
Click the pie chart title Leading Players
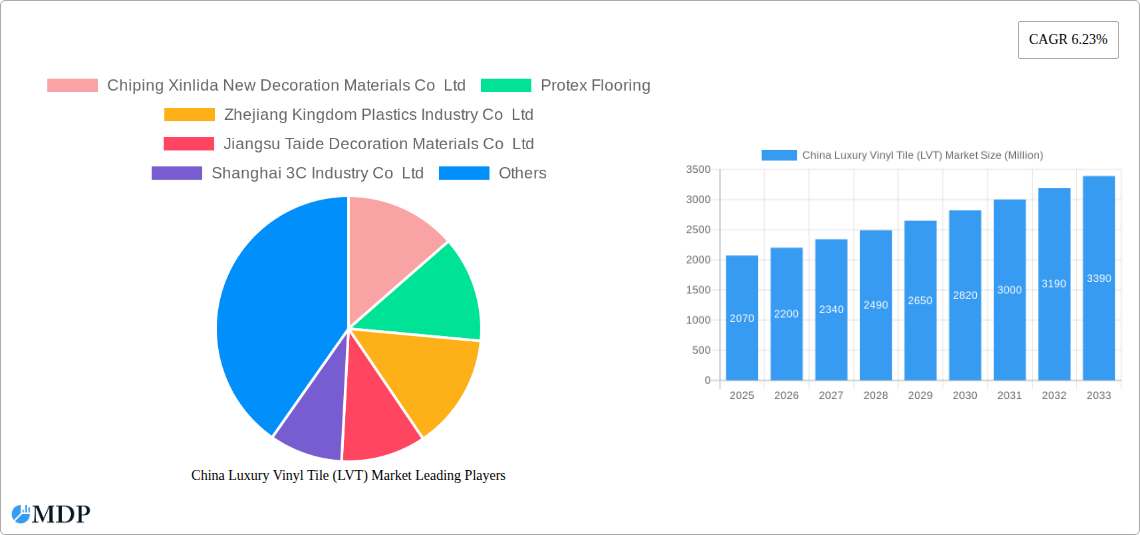tap(348, 475)
